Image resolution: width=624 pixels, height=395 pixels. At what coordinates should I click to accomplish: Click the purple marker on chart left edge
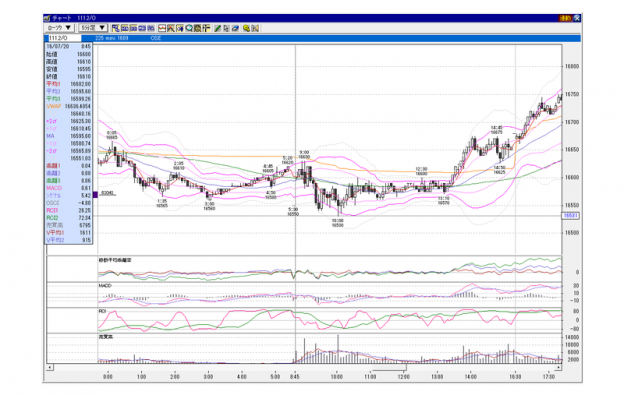coord(95,195)
